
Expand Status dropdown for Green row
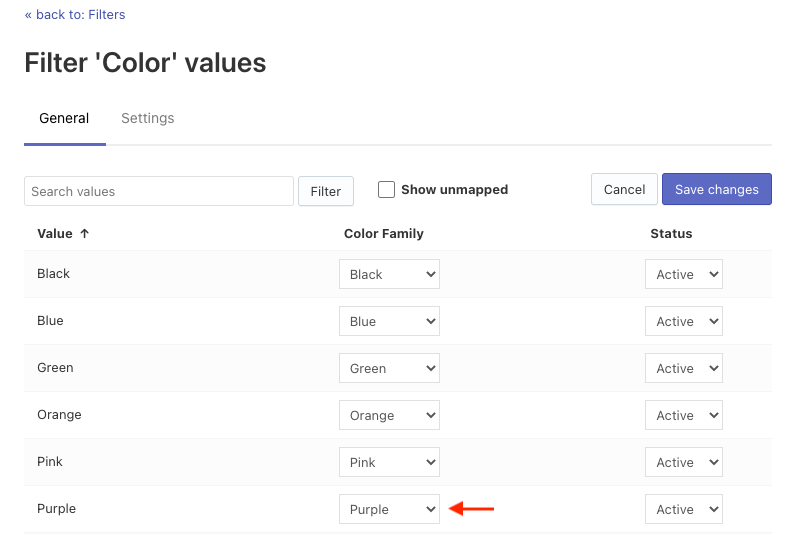click(683, 368)
